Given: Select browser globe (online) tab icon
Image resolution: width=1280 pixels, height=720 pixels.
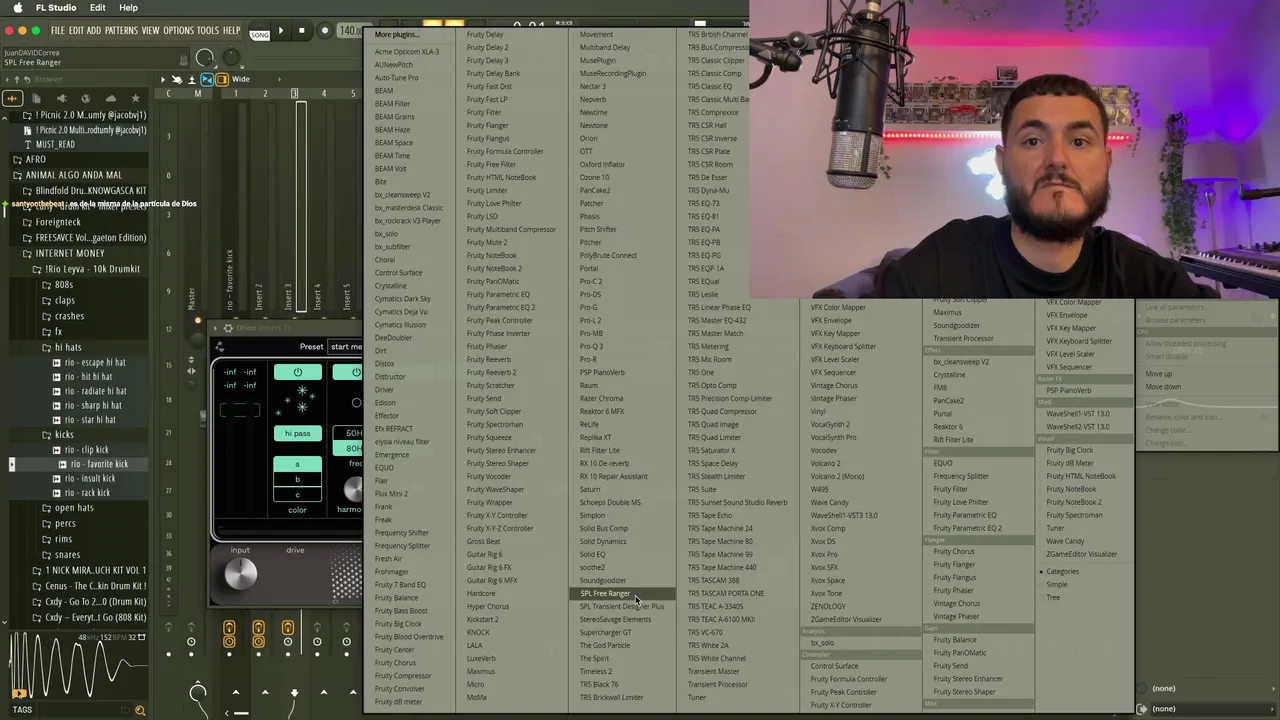Looking at the screenshot, I should [x=85, y=98].
